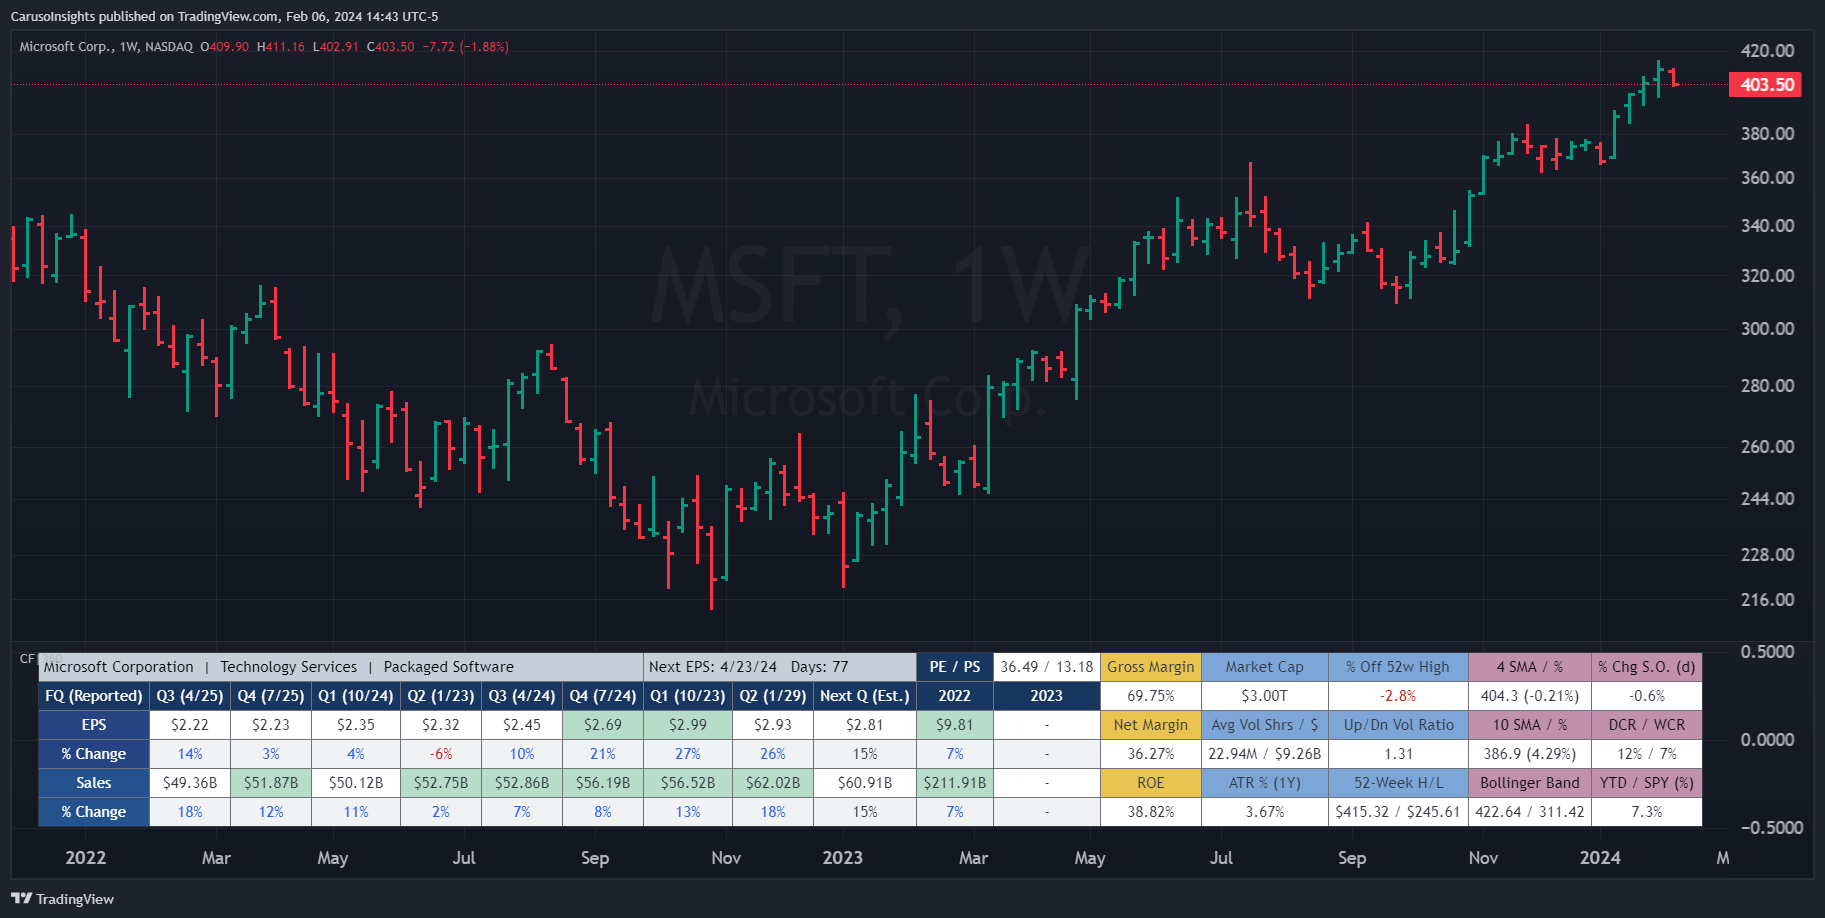Viewport: 1825px width, 918px height.
Task: Click the 420.00 price axis label
Action: pos(1767,51)
